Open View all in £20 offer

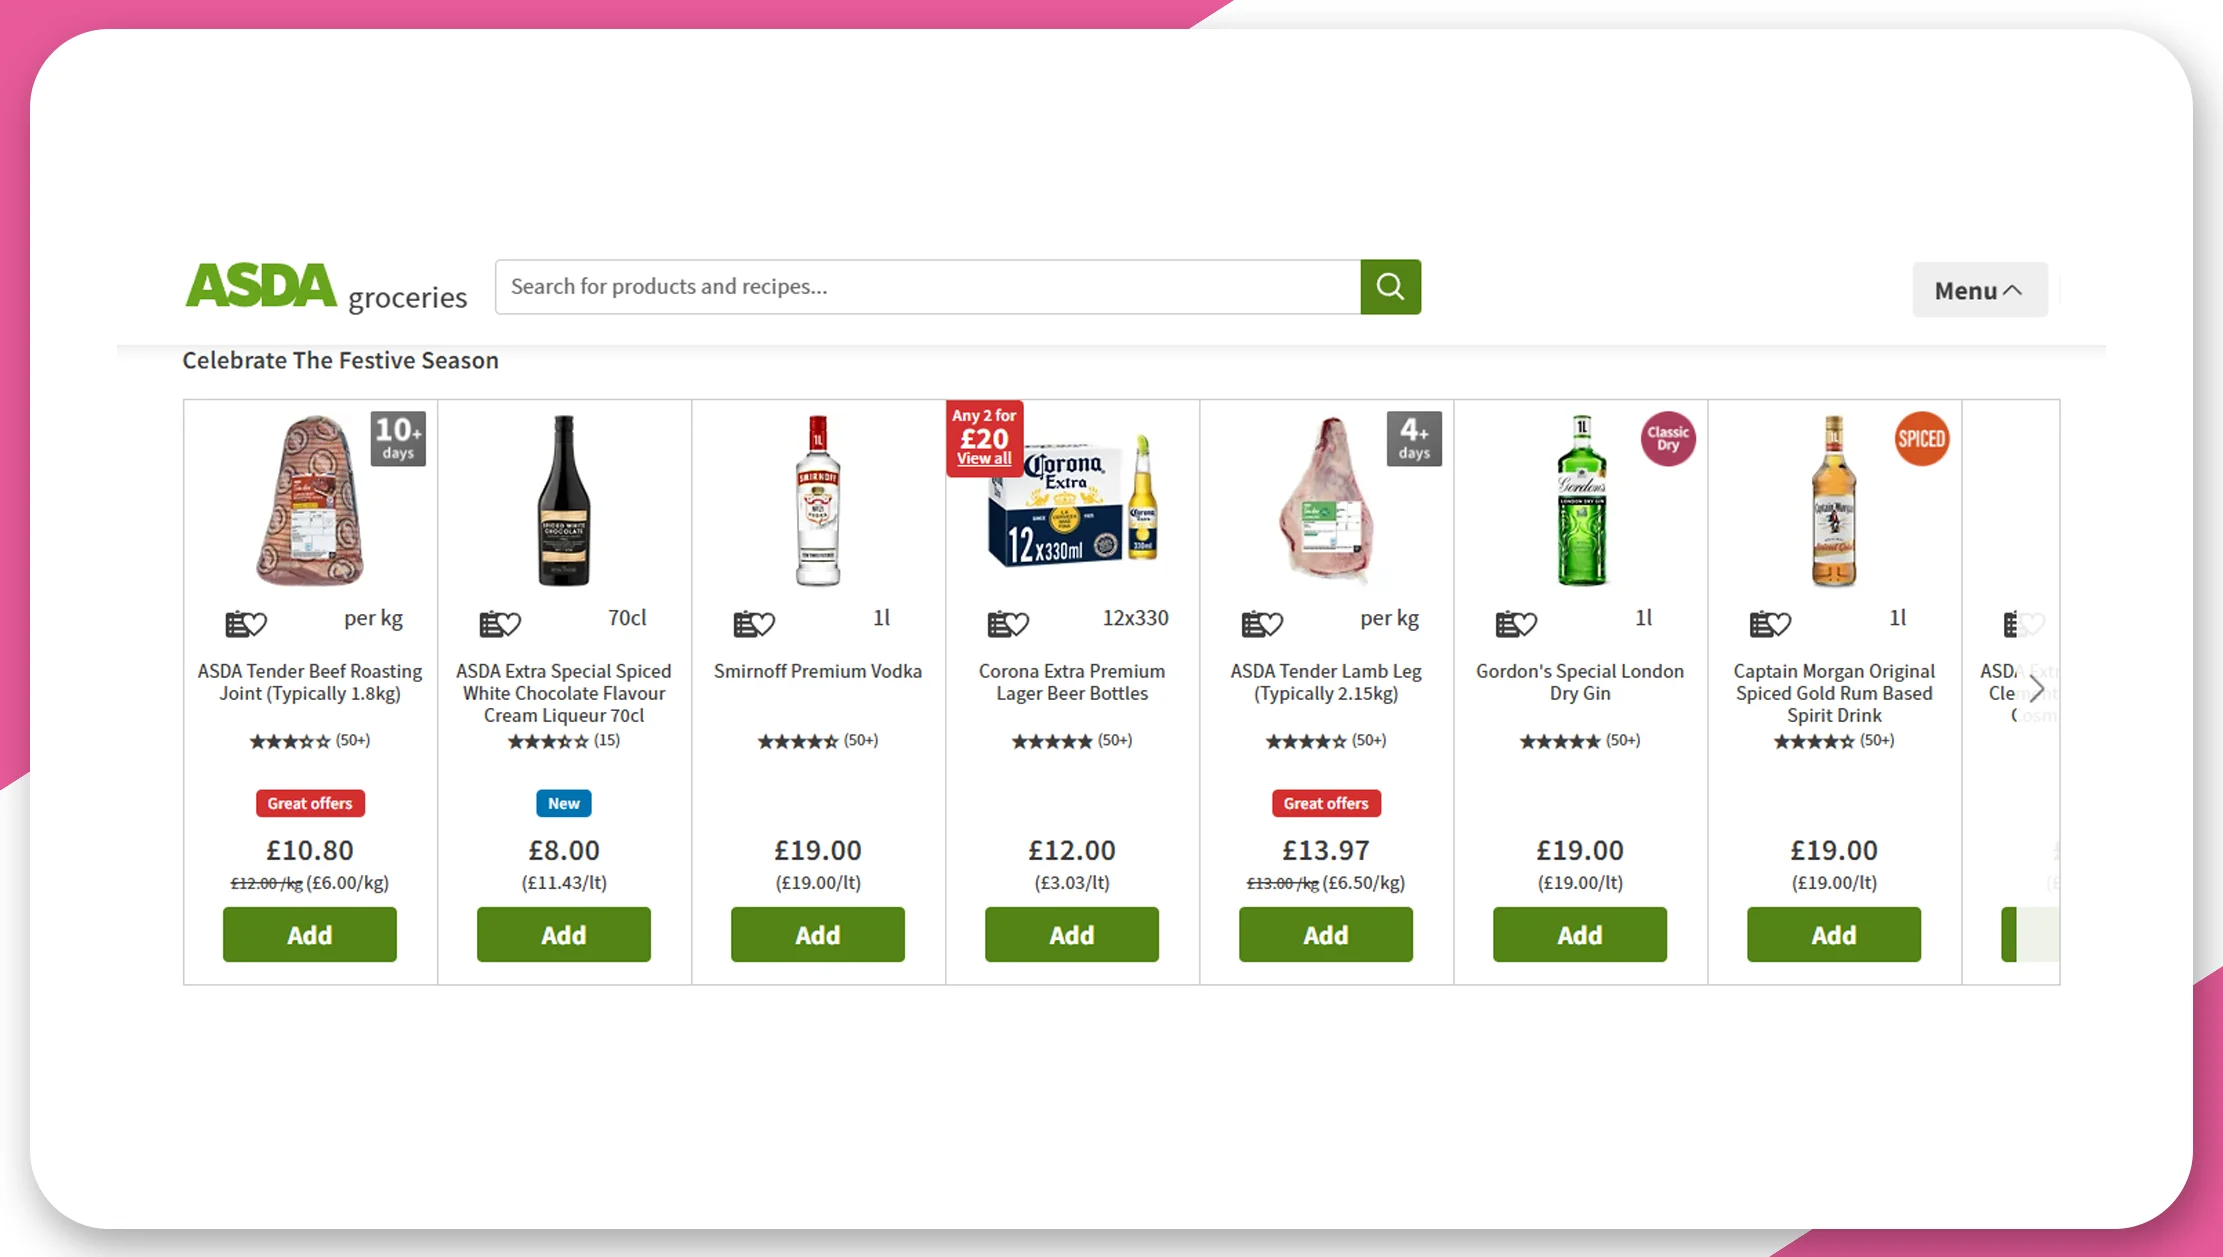pos(984,459)
